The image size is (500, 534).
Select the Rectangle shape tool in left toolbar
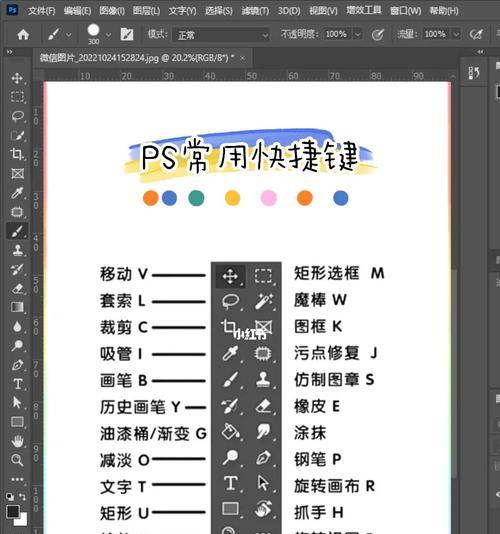tap(17, 422)
